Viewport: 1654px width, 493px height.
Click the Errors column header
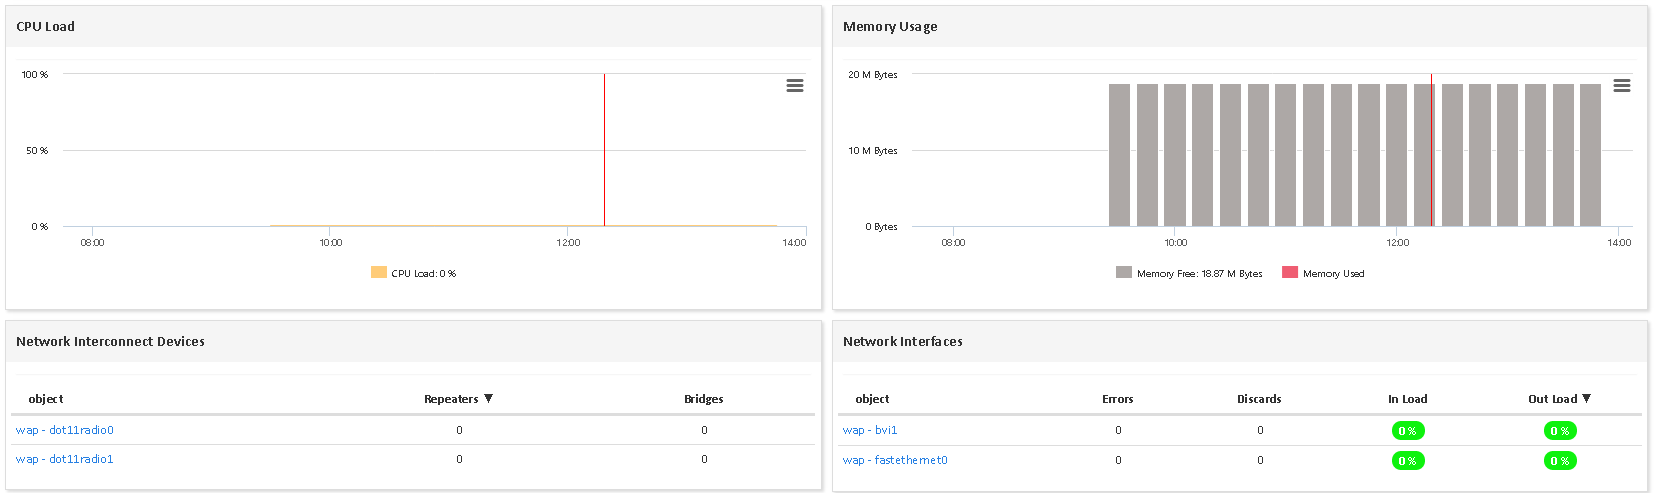click(x=1117, y=399)
